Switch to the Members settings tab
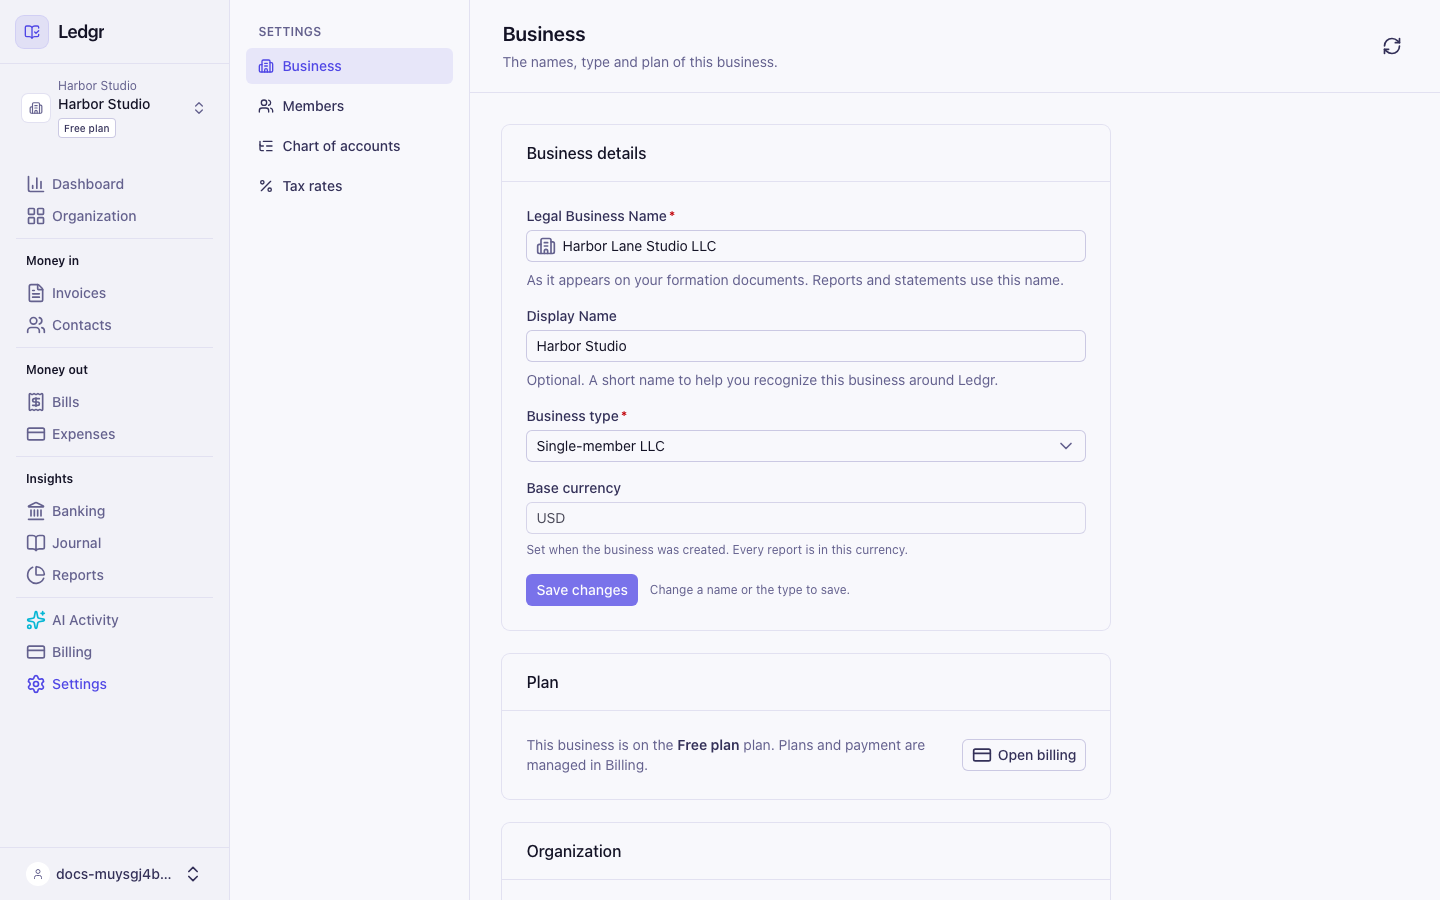Screen dimensions: 1440x900 click(x=349, y=106)
